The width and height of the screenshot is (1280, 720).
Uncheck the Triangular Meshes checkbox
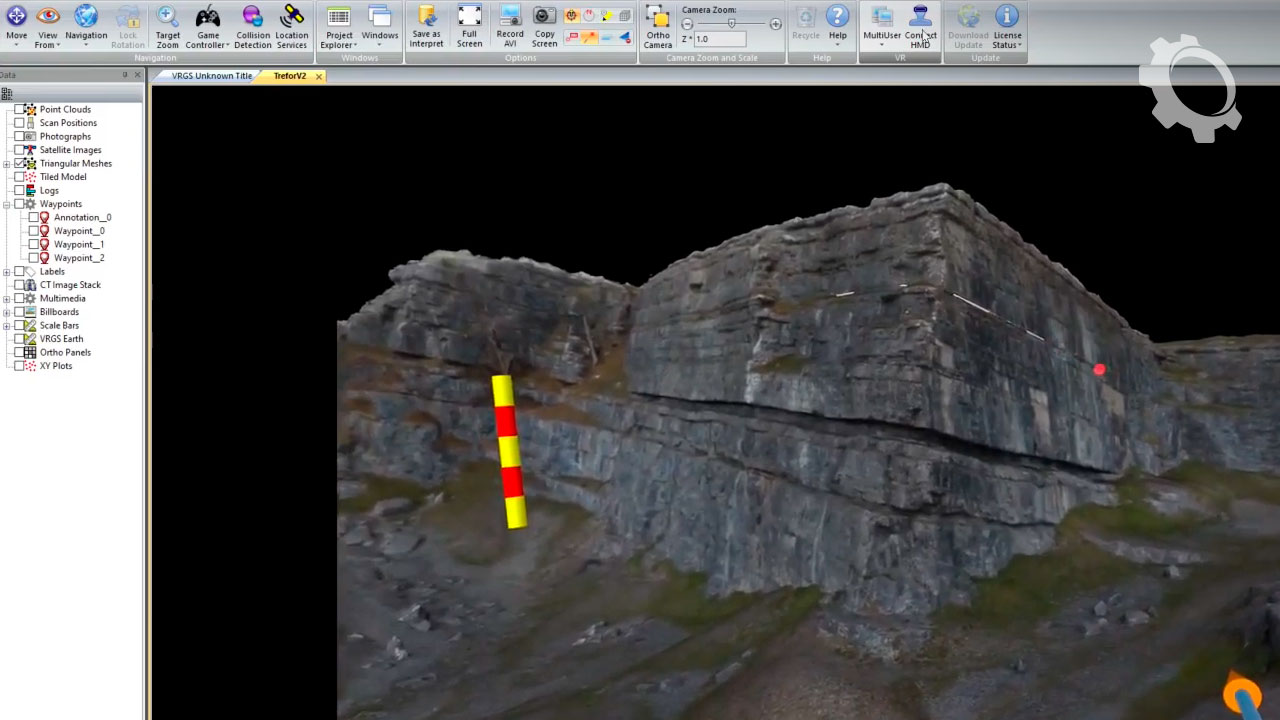(x=19, y=163)
